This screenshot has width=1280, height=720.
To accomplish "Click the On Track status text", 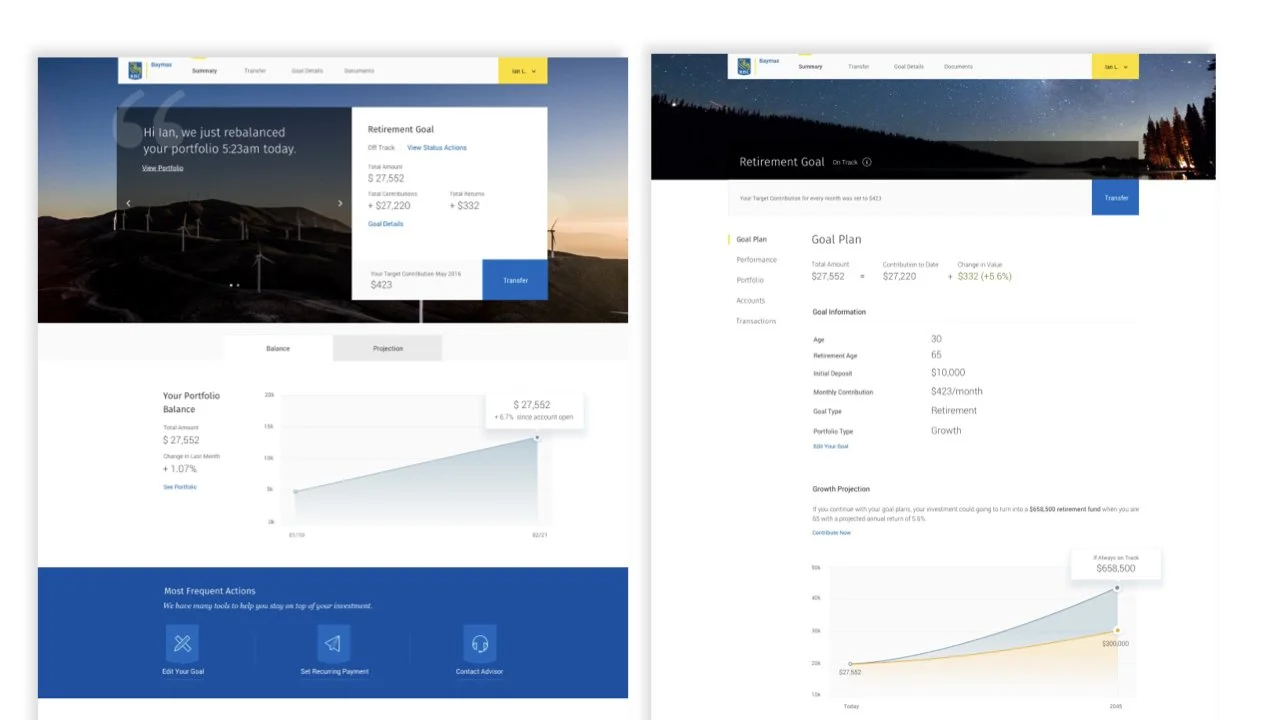I will click(x=845, y=162).
